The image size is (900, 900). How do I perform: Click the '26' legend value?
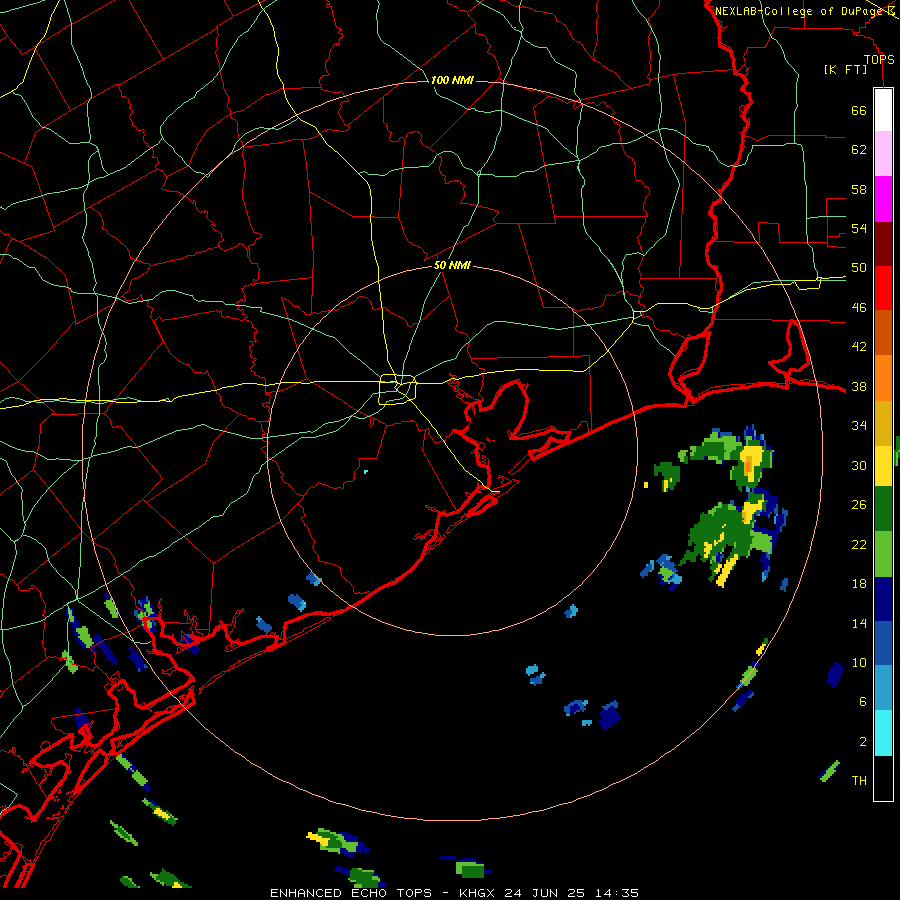tap(859, 505)
